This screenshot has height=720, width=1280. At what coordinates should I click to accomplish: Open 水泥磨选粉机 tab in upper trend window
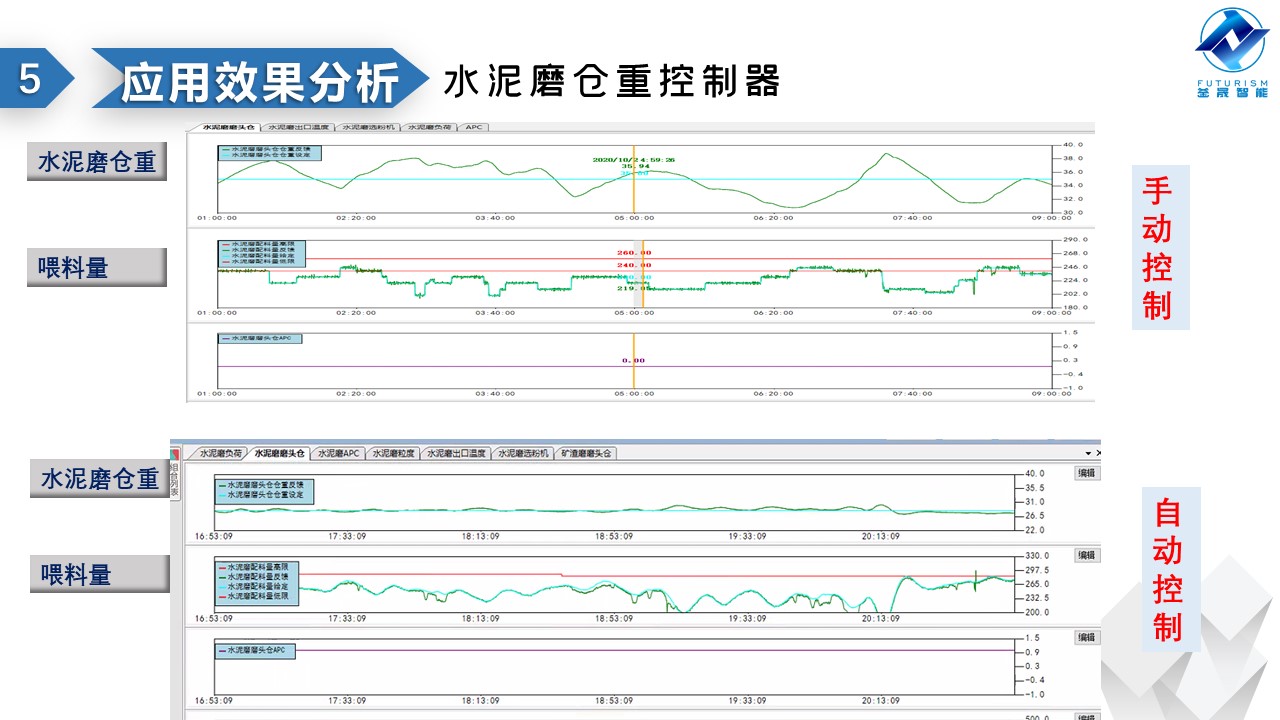[x=369, y=128]
